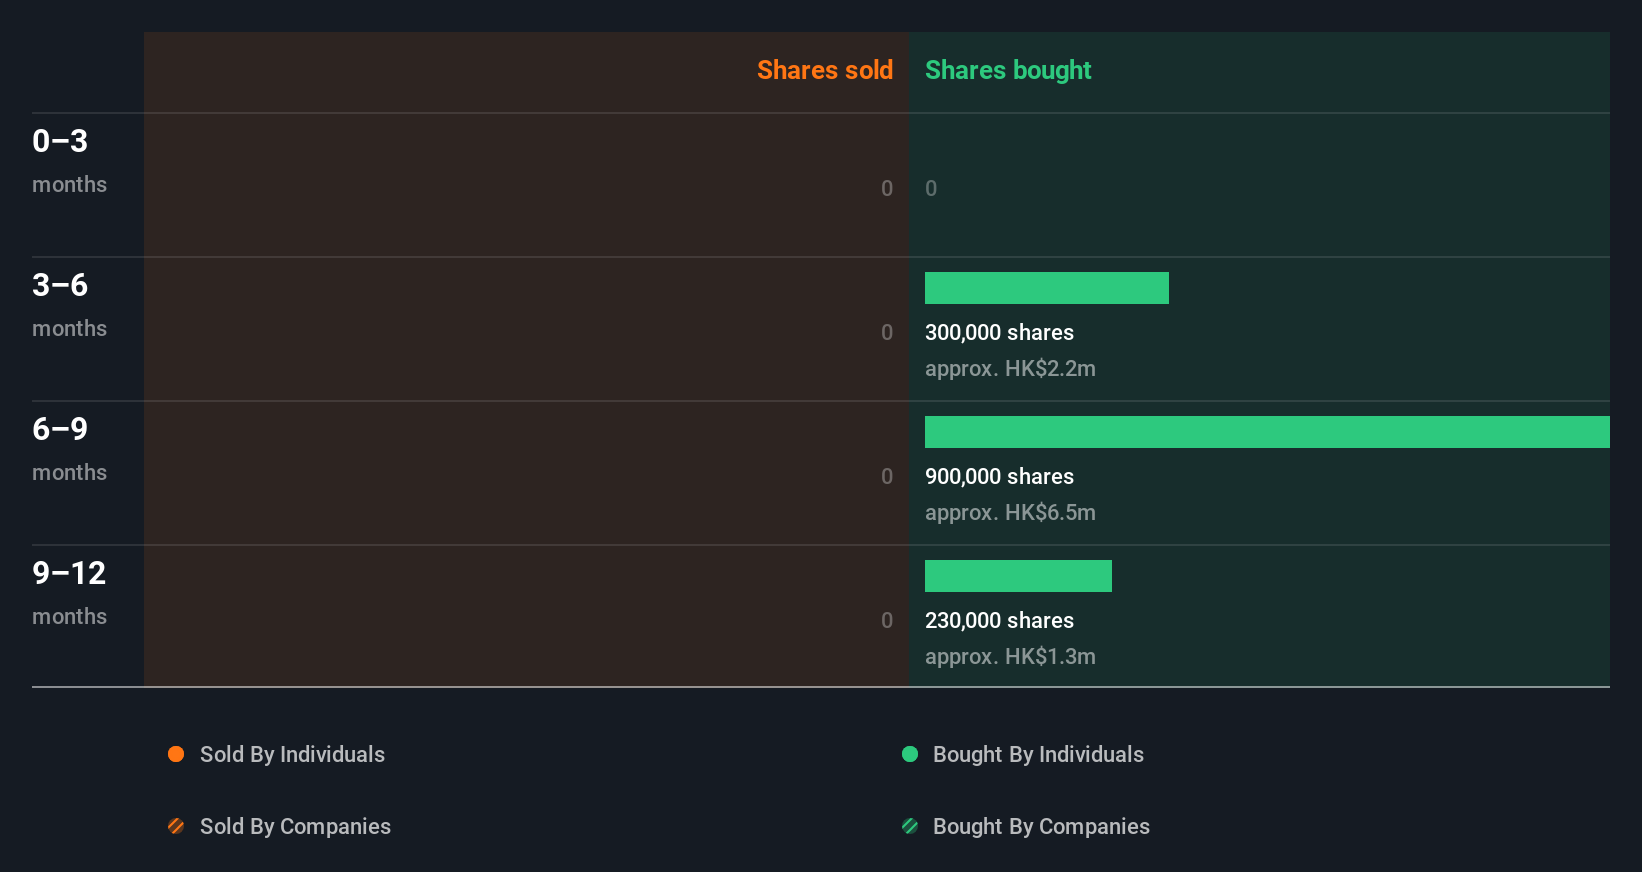1642x872 pixels.
Task: Click shares sold zero in 3–6 months row
Action: coord(887,332)
